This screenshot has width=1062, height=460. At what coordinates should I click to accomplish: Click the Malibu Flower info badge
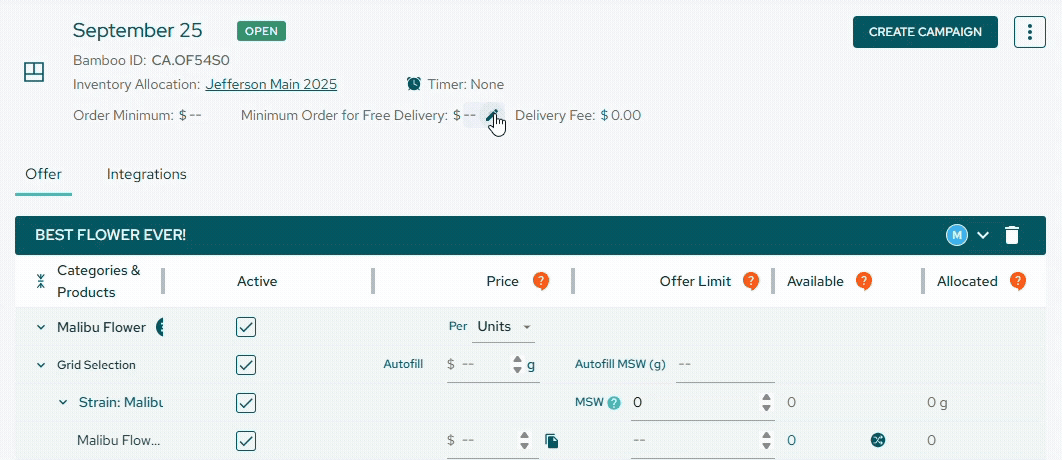coord(160,327)
